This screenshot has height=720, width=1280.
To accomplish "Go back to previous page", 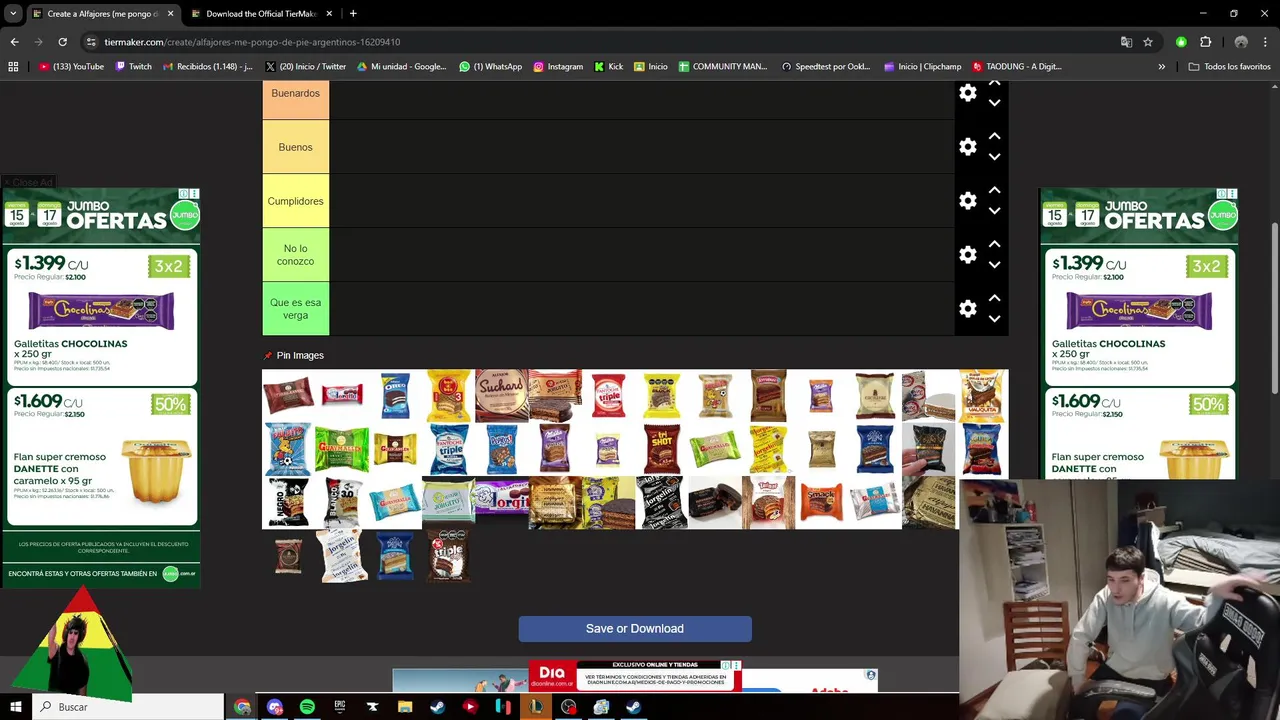I will point(14,42).
